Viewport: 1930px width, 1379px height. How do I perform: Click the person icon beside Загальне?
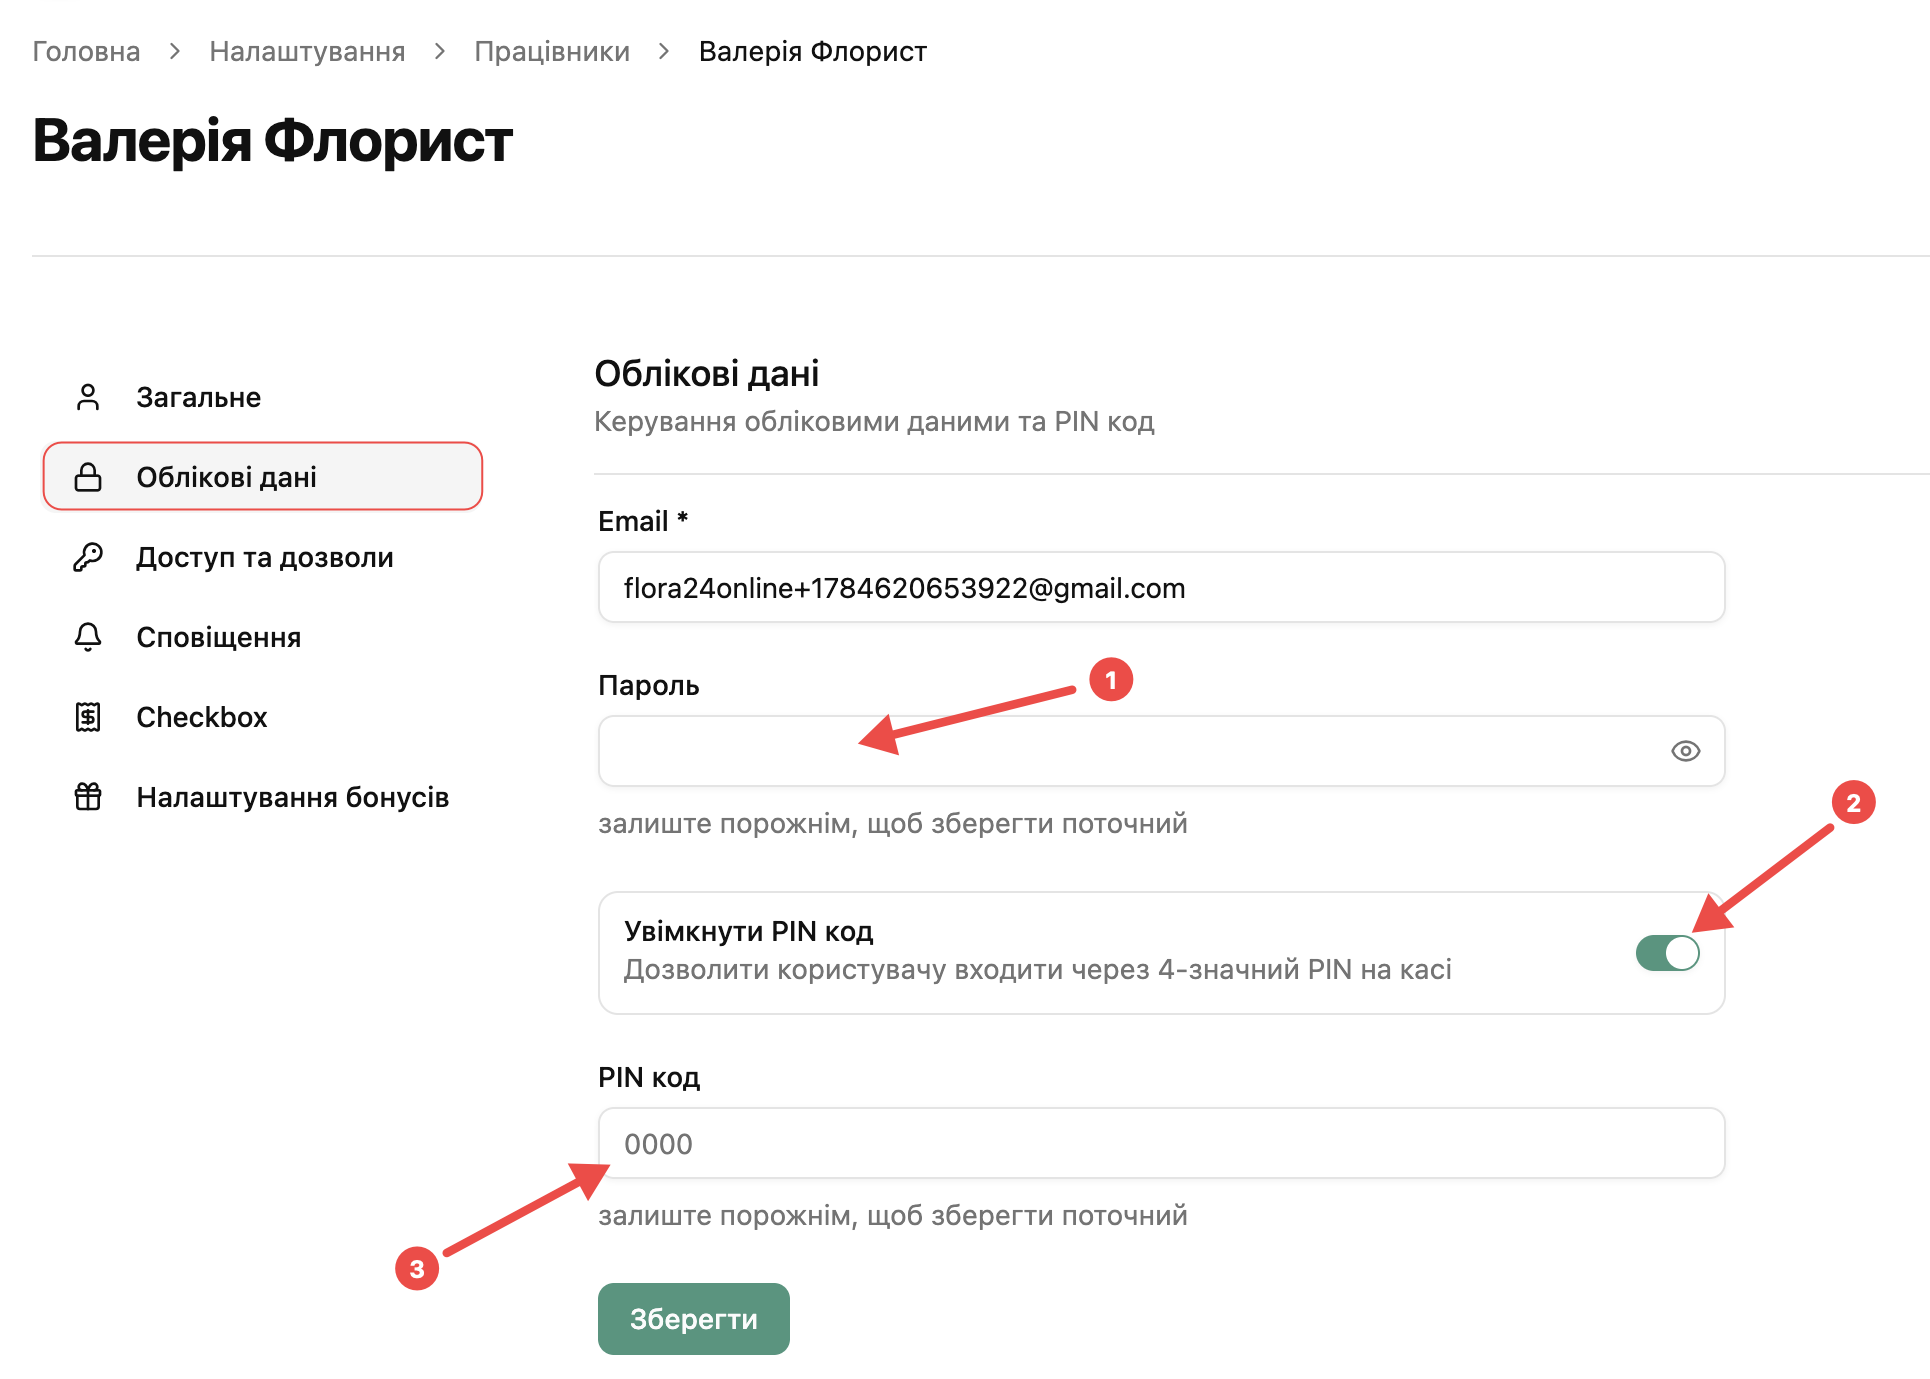click(x=88, y=397)
